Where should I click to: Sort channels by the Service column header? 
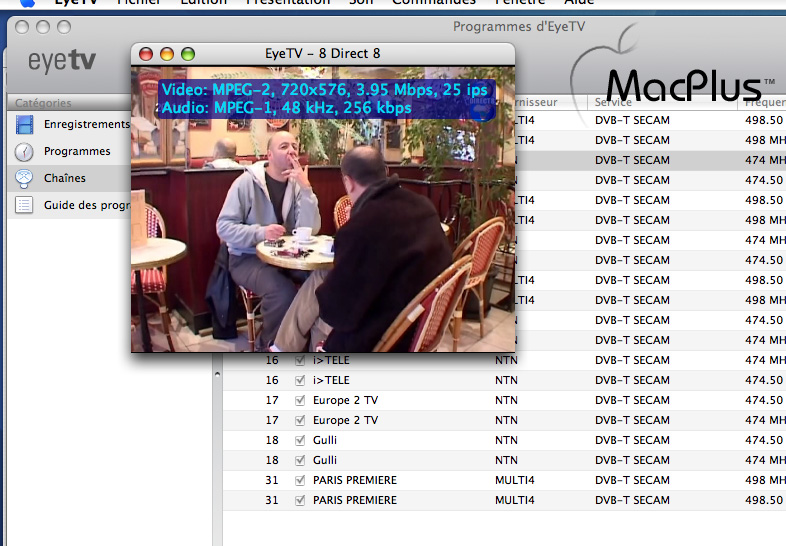pos(662,102)
